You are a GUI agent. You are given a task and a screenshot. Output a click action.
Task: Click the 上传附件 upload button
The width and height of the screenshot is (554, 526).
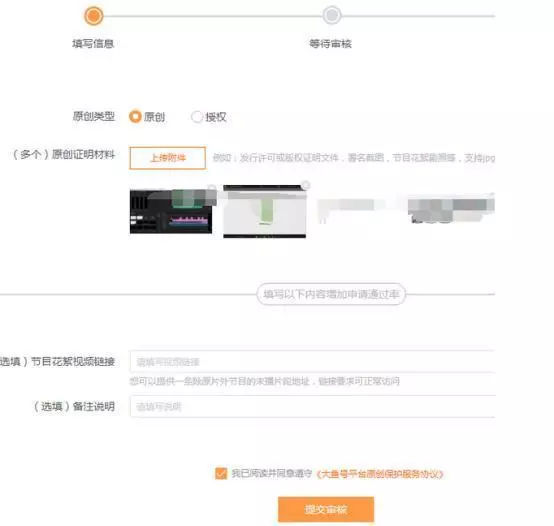[x=167, y=158]
